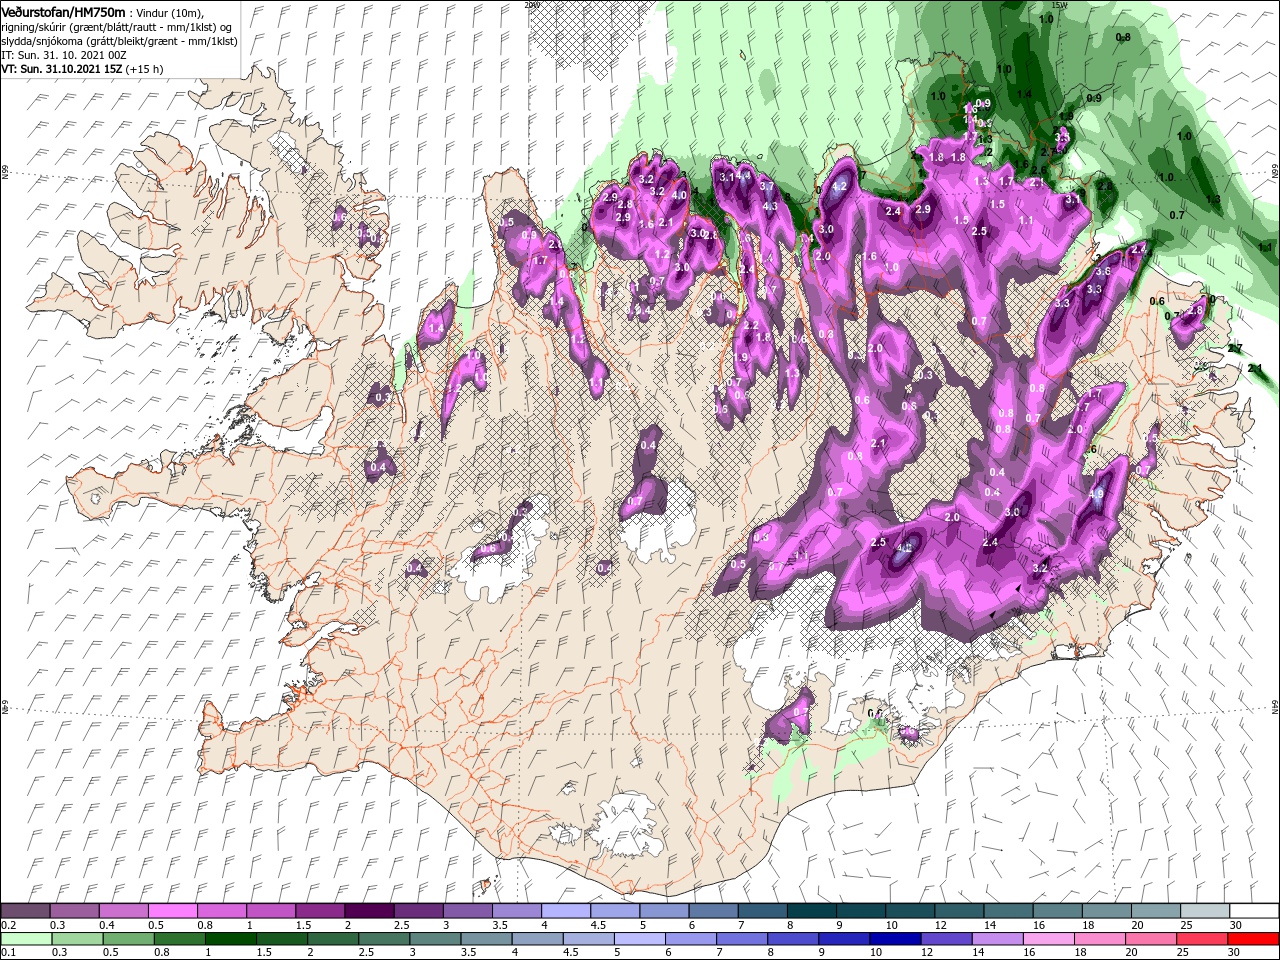This screenshot has width=1280, height=960.
Task: Click the 4.0 snowfall value on the map
Action: (679, 195)
